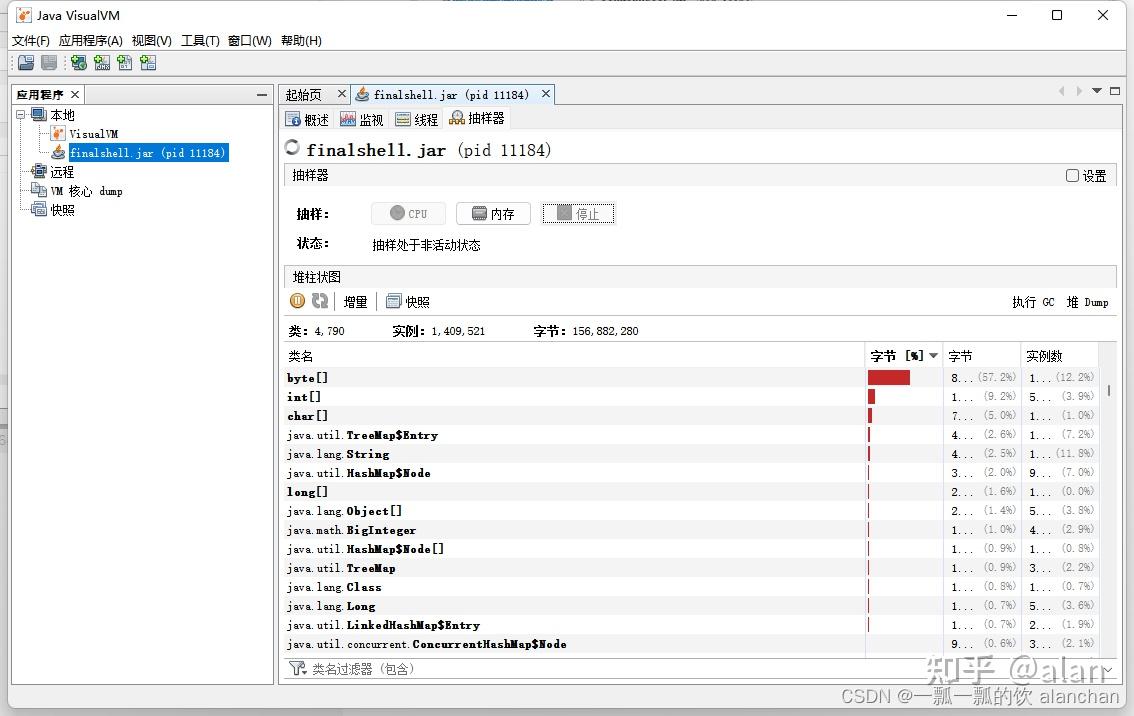The height and width of the screenshot is (716, 1134).
Task: Add a JMX connection from the toolbar
Action: pyautogui.click(x=102, y=63)
